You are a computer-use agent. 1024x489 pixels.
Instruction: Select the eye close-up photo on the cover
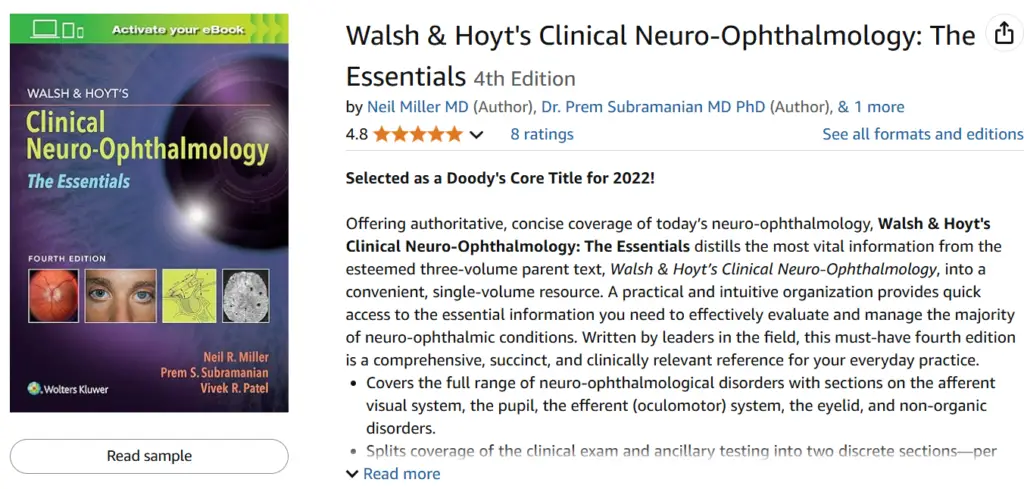pyautogui.click(x=121, y=295)
